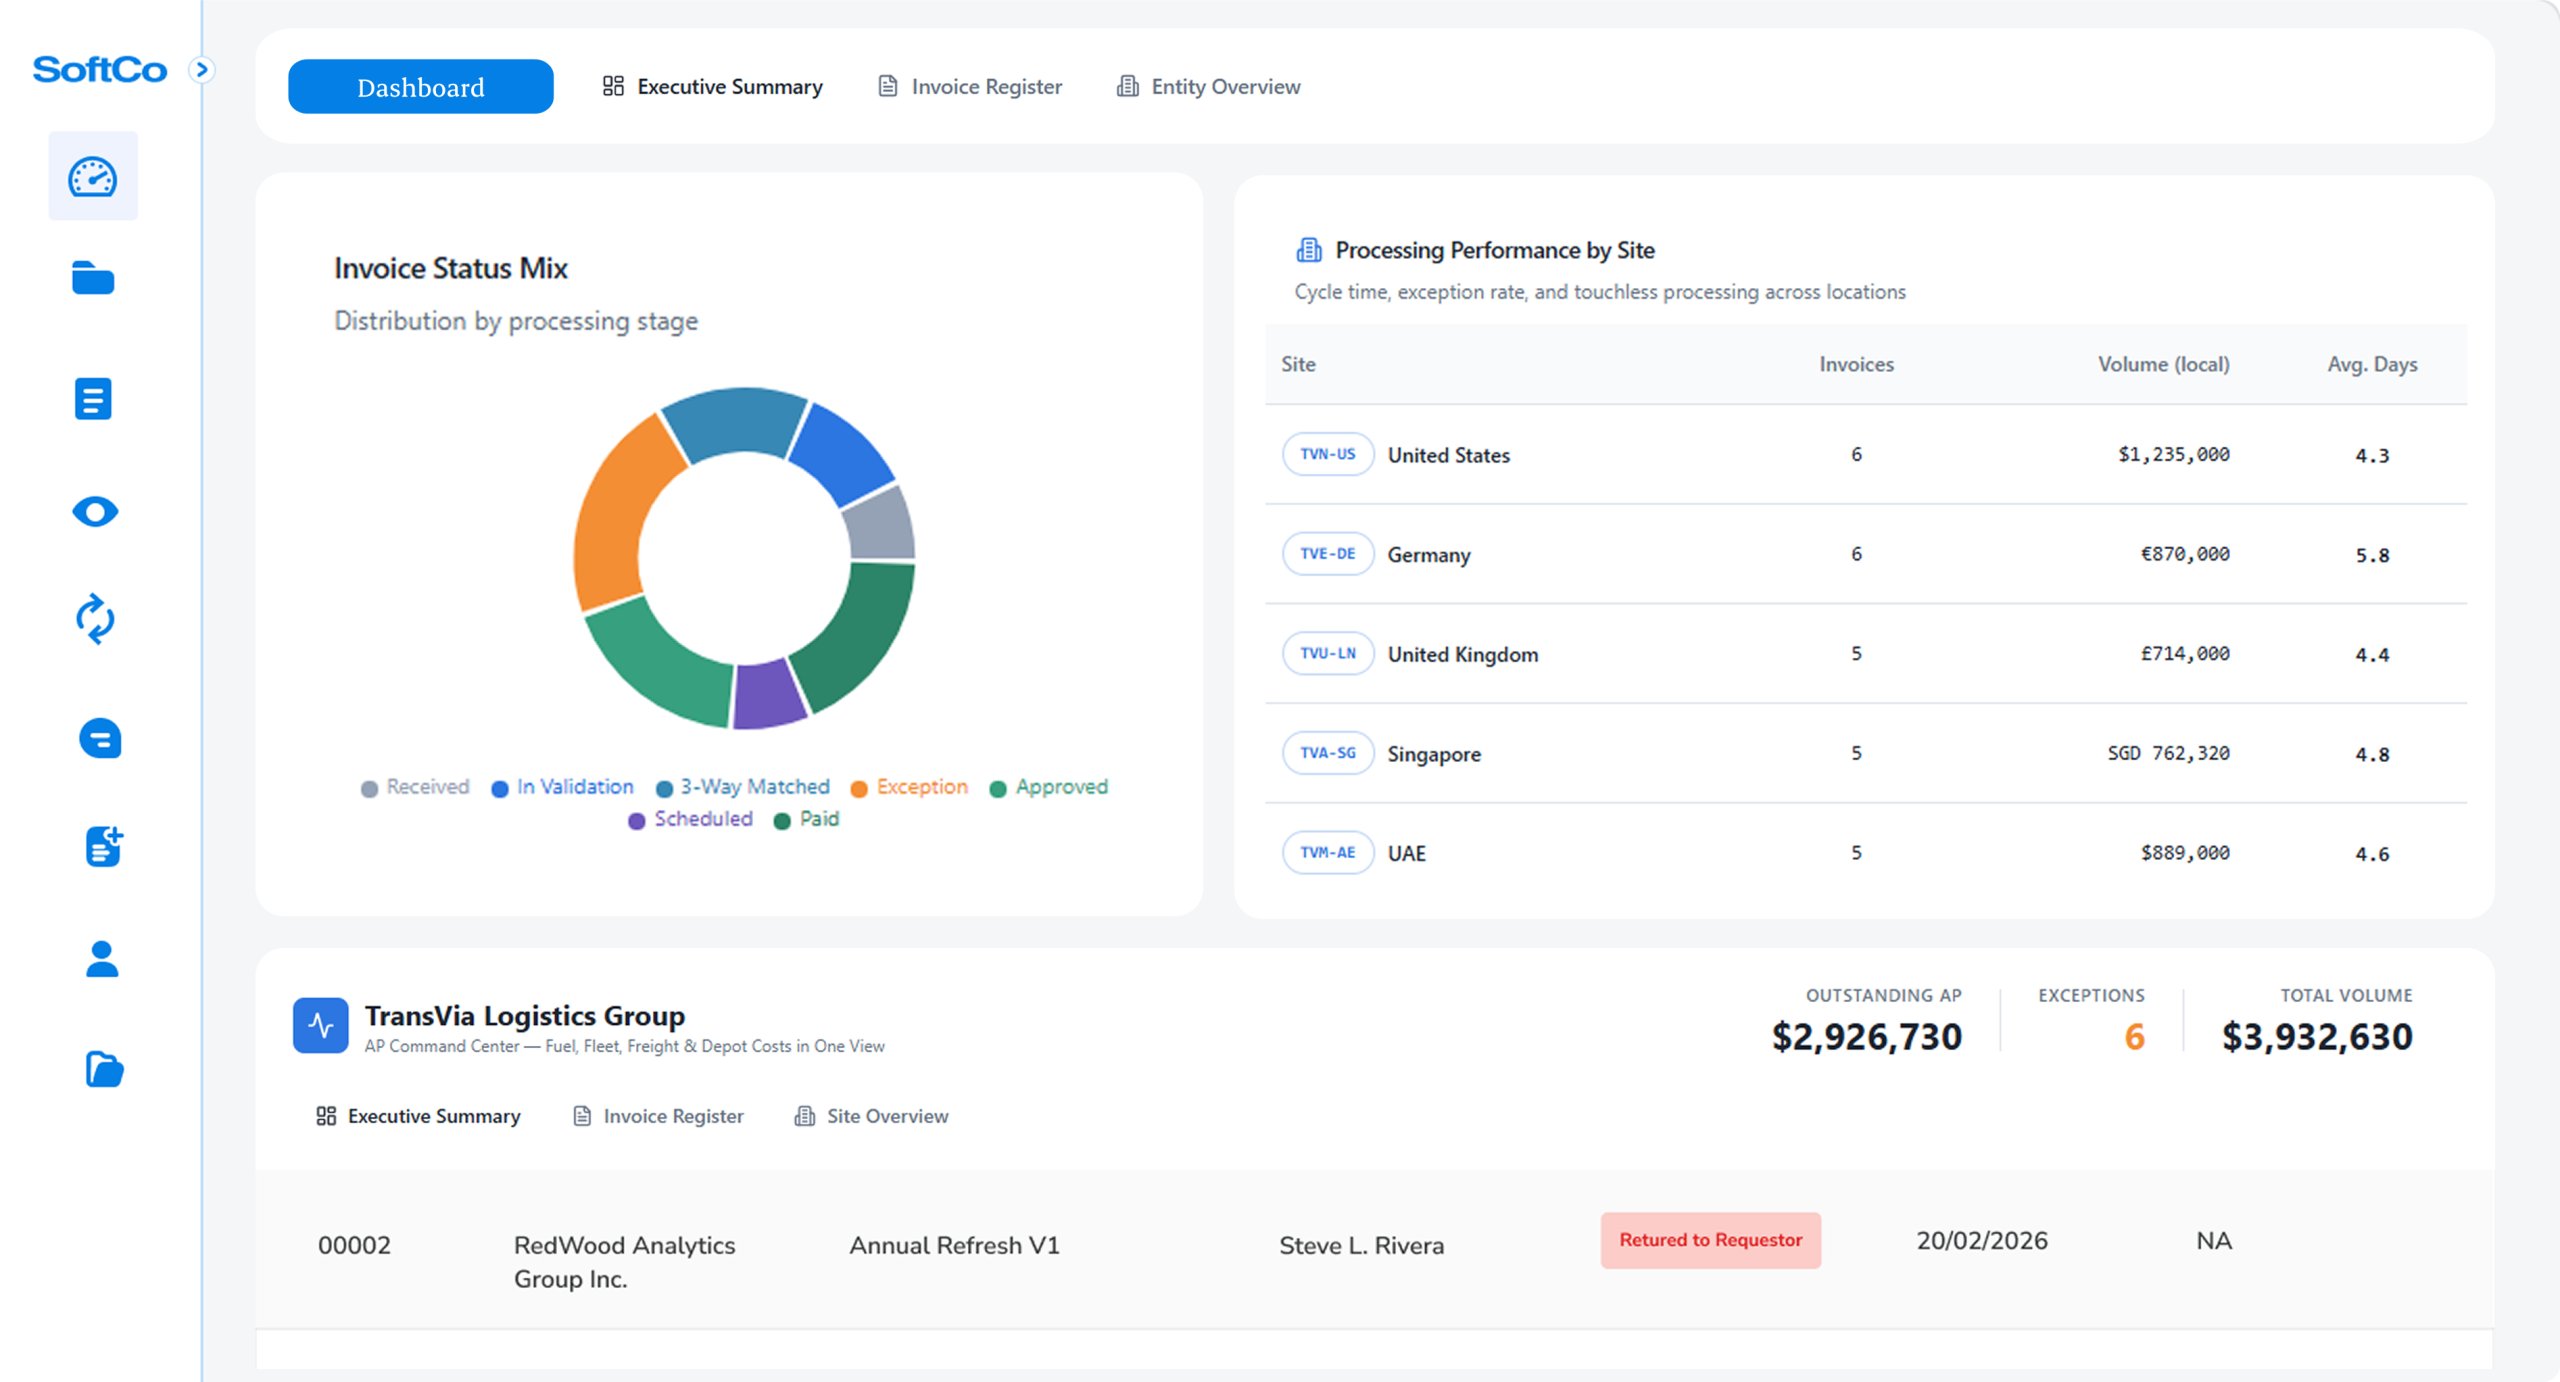Toggle the Received legend item on chart

414,787
